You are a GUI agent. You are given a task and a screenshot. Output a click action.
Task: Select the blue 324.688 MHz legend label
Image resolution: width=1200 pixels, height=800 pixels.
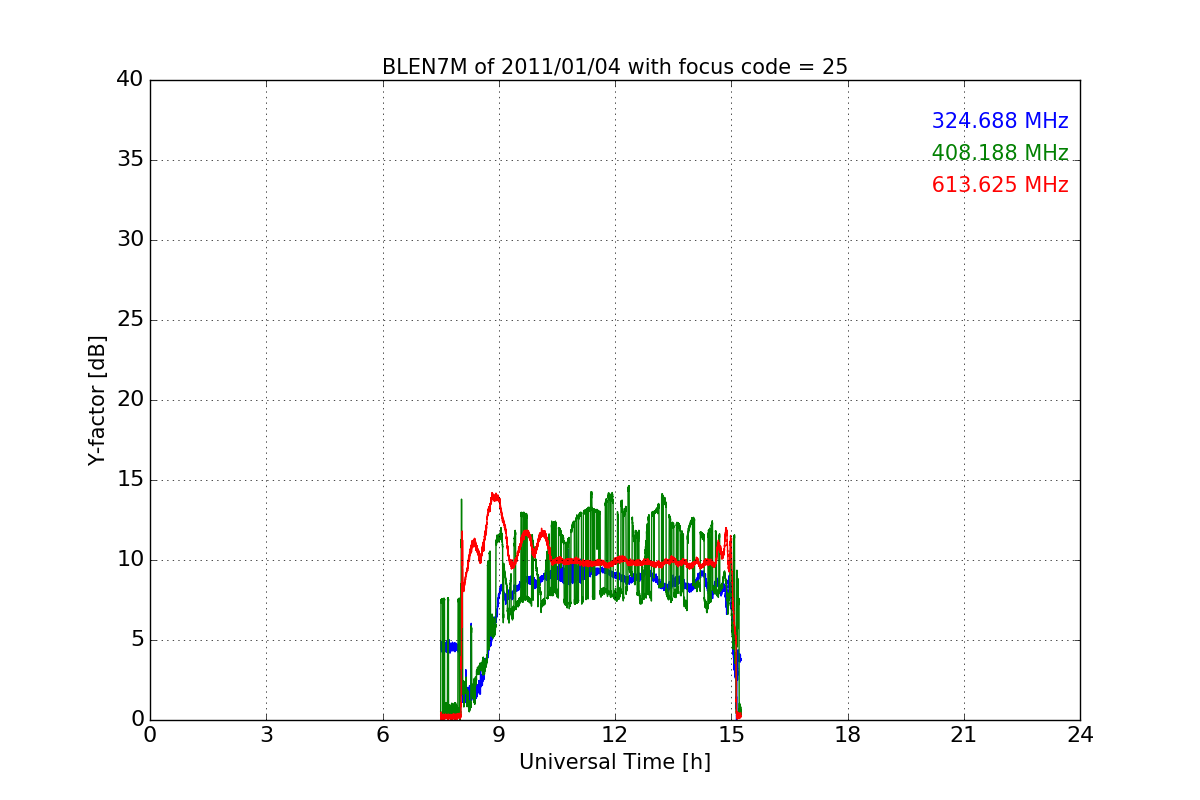tap(1000, 121)
